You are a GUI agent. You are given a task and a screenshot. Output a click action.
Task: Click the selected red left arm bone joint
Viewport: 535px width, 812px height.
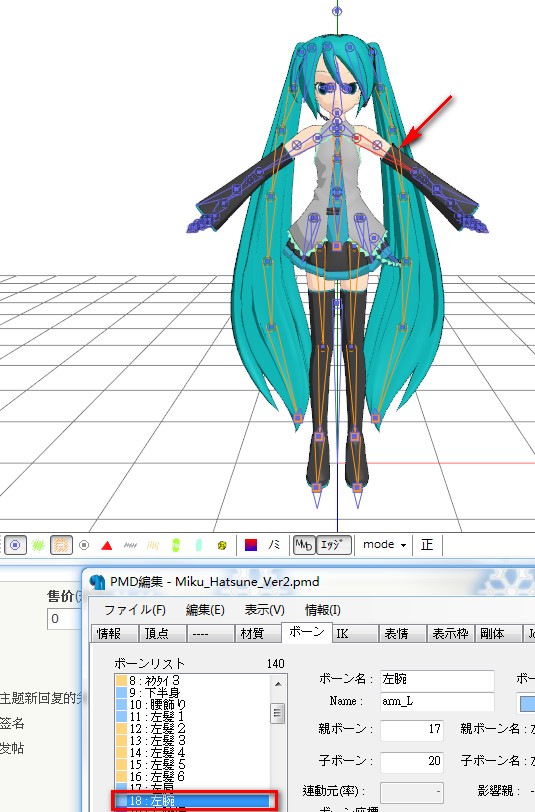[356, 138]
